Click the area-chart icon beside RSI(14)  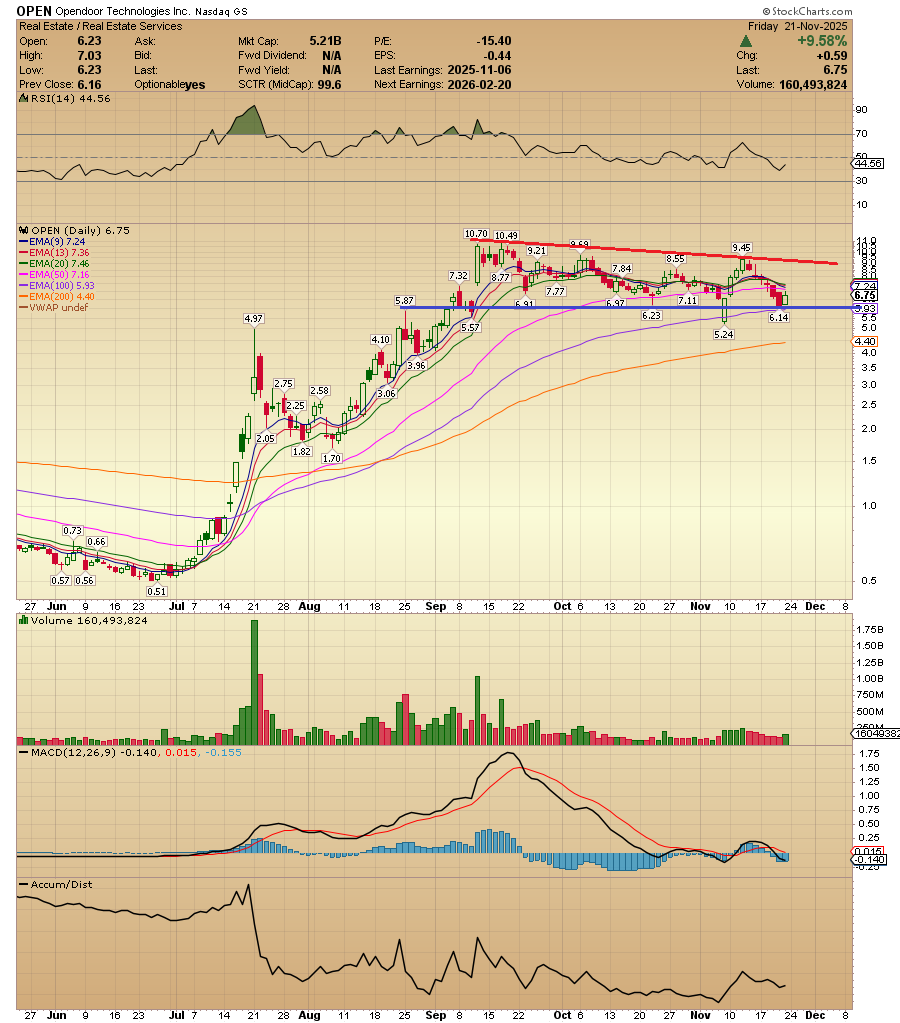[x=24, y=99]
